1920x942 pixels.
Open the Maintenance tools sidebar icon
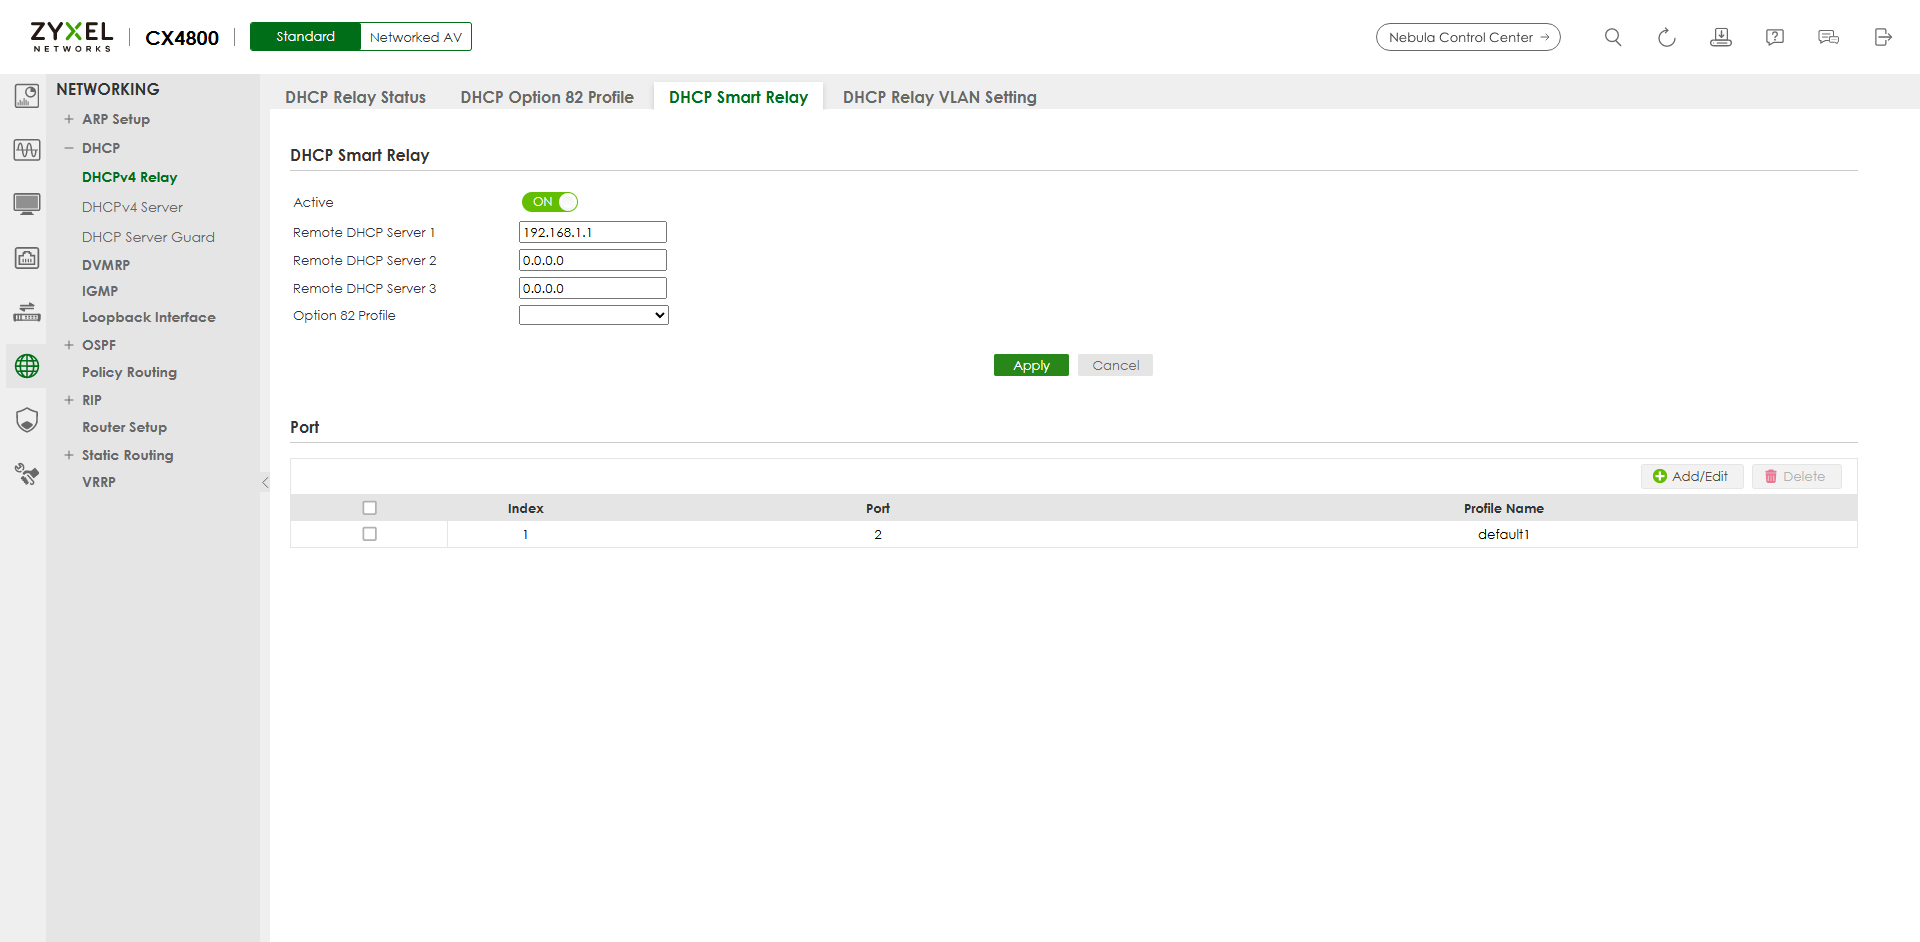tap(27, 474)
